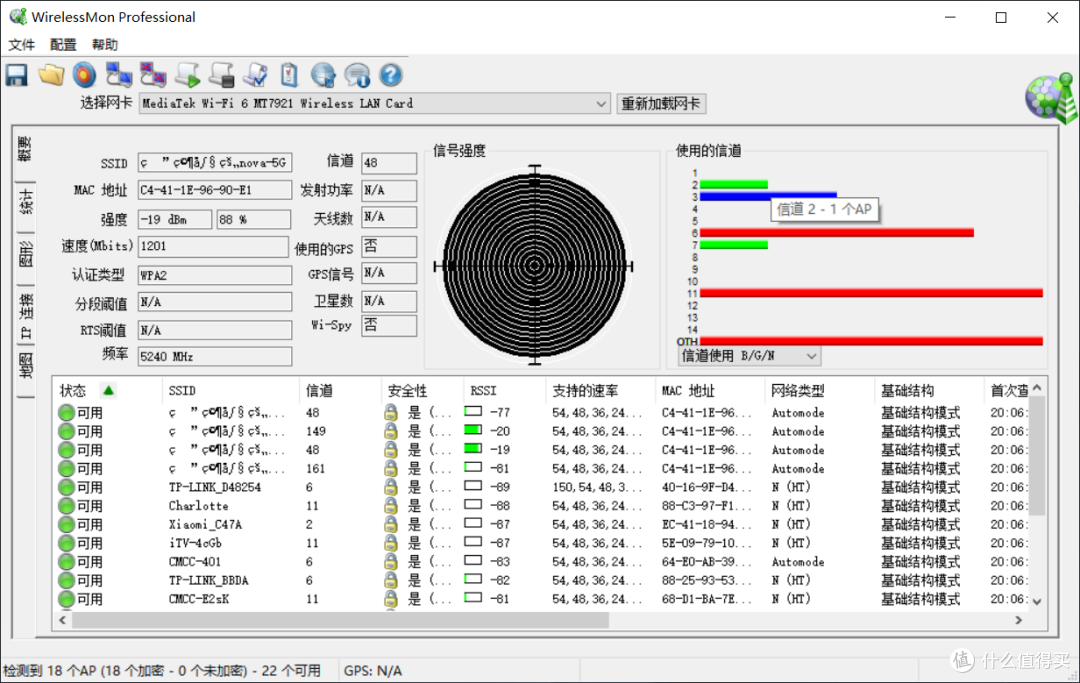This screenshot has width=1080, height=683.
Task: Click the globe with checkmark toolbar icon
Action: (323, 75)
